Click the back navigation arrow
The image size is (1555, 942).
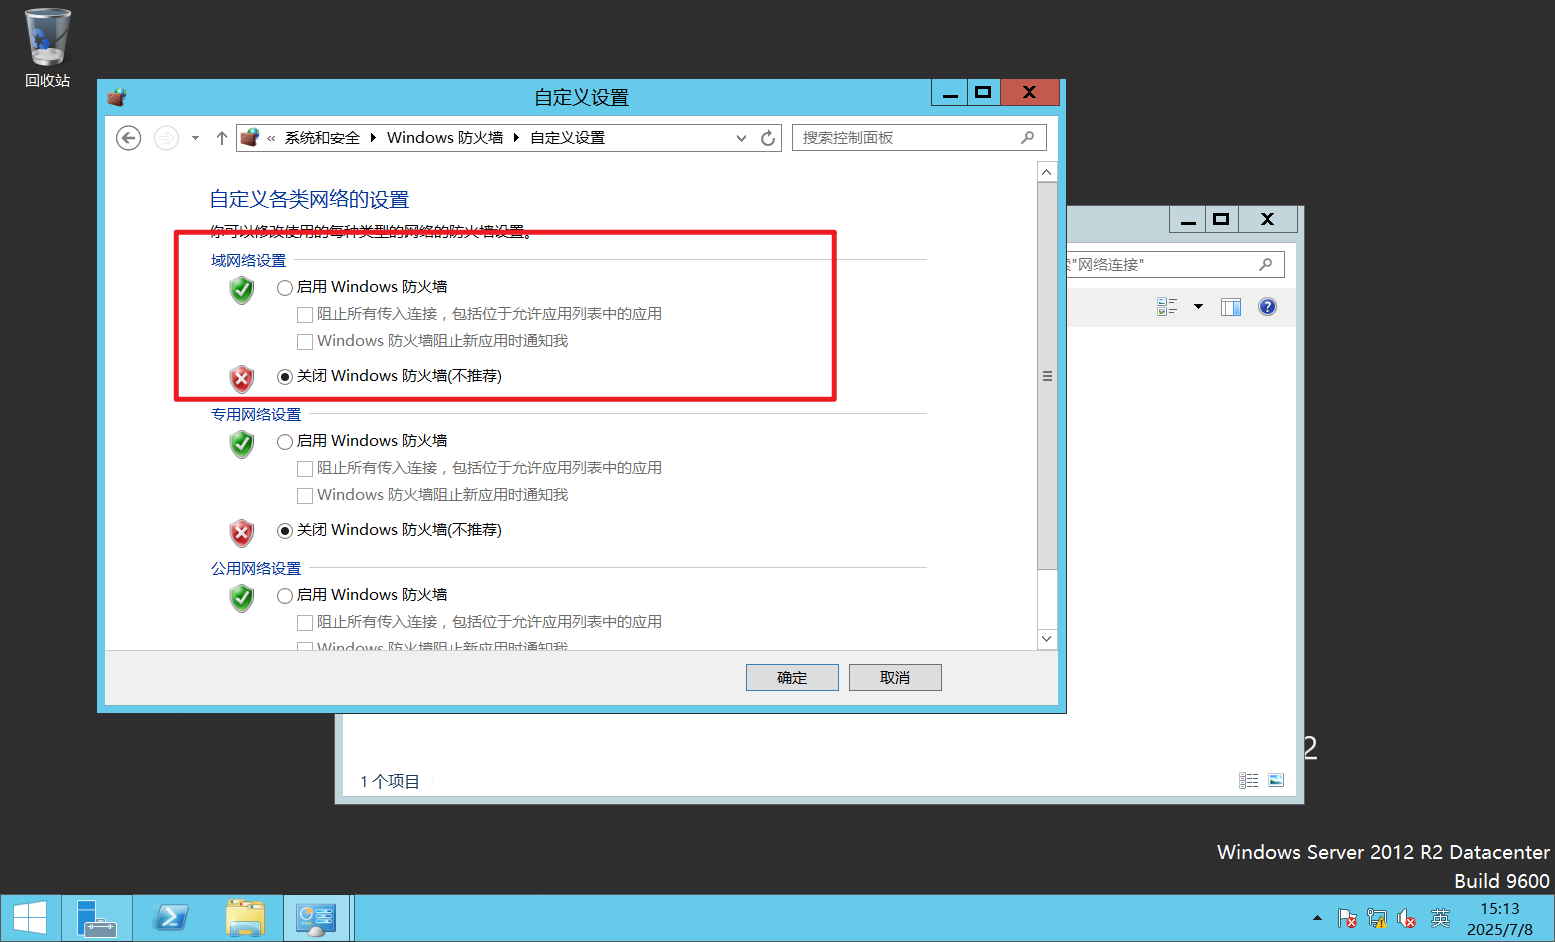point(128,138)
